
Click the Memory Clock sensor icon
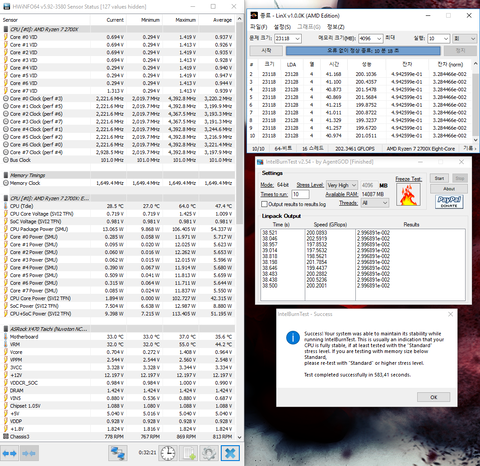(x=6, y=183)
